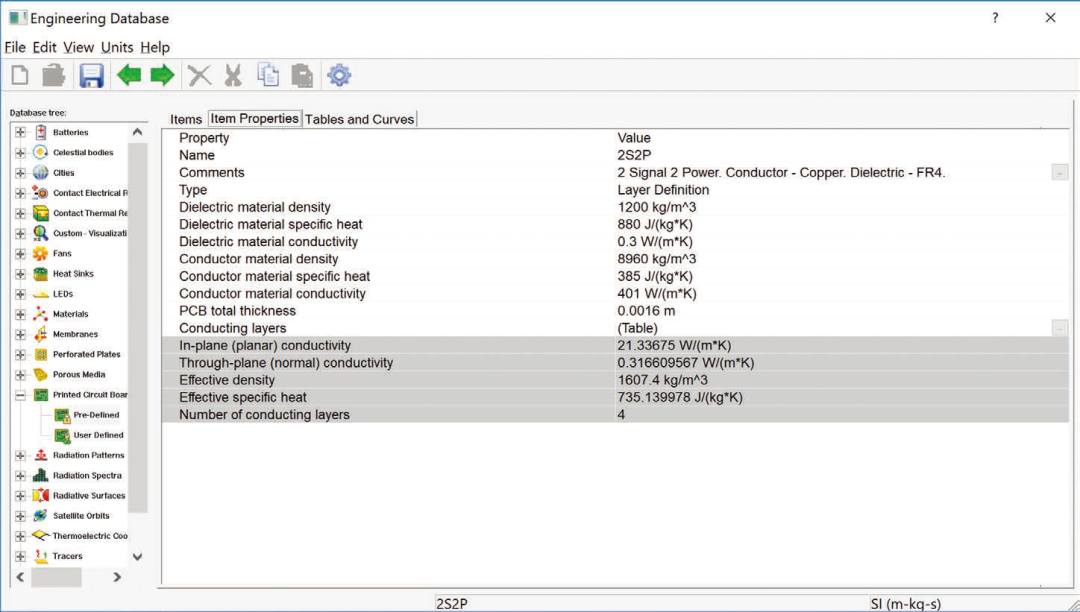The height and width of the screenshot is (612, 1080).
Task: Select User Defined under Printed Circuit Boards
Action: click(98, 435)
